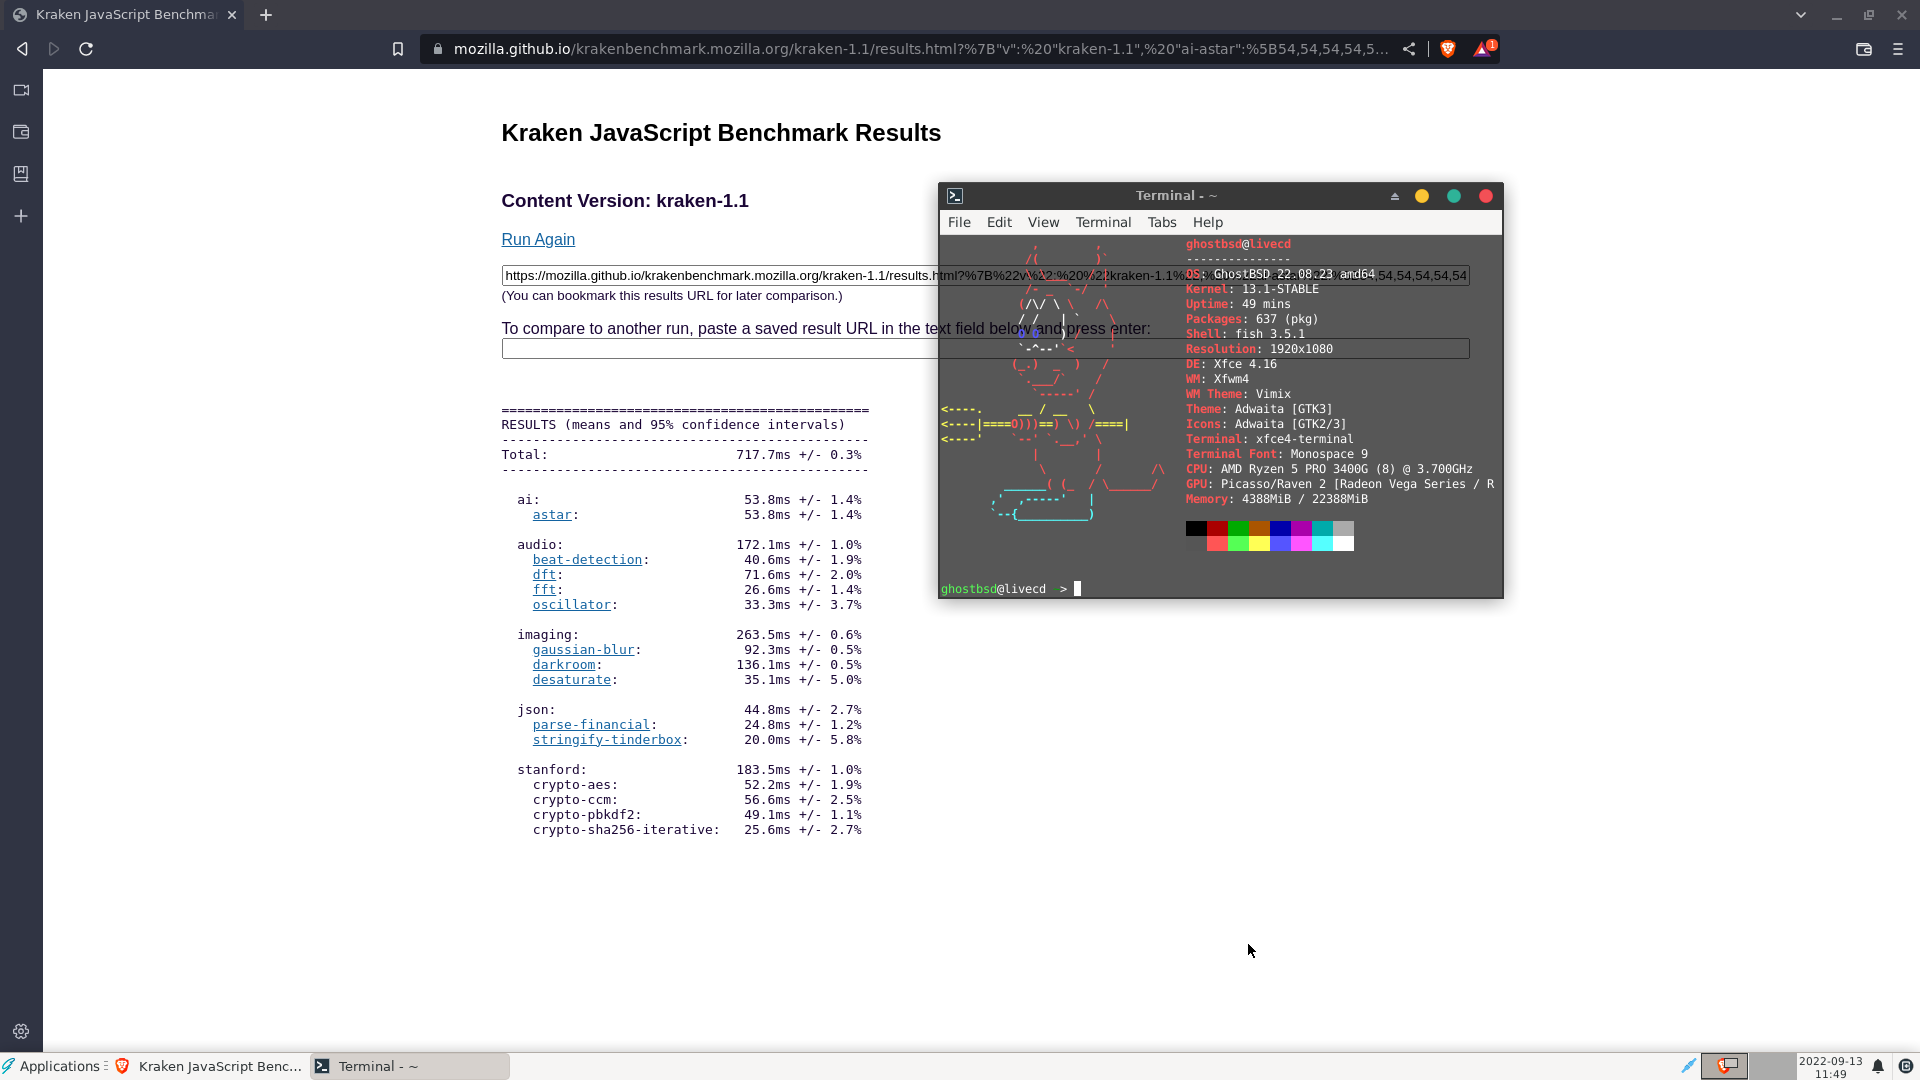Close the Kraken JavaScript Benchmark tab
Viewport: 1920px width, 1080px height.
click(232, 15)
